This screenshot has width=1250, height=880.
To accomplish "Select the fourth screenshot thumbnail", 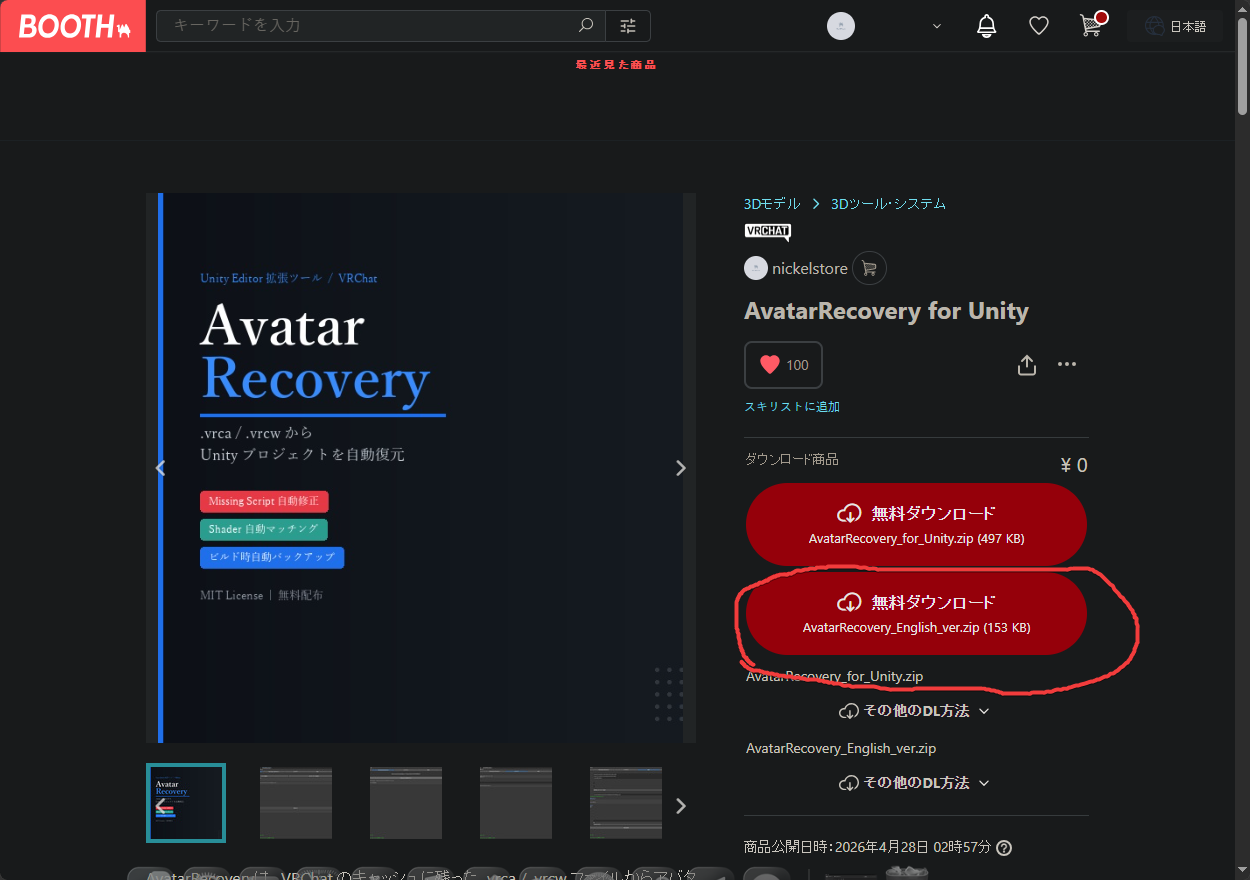I will [x=516, y=803].
